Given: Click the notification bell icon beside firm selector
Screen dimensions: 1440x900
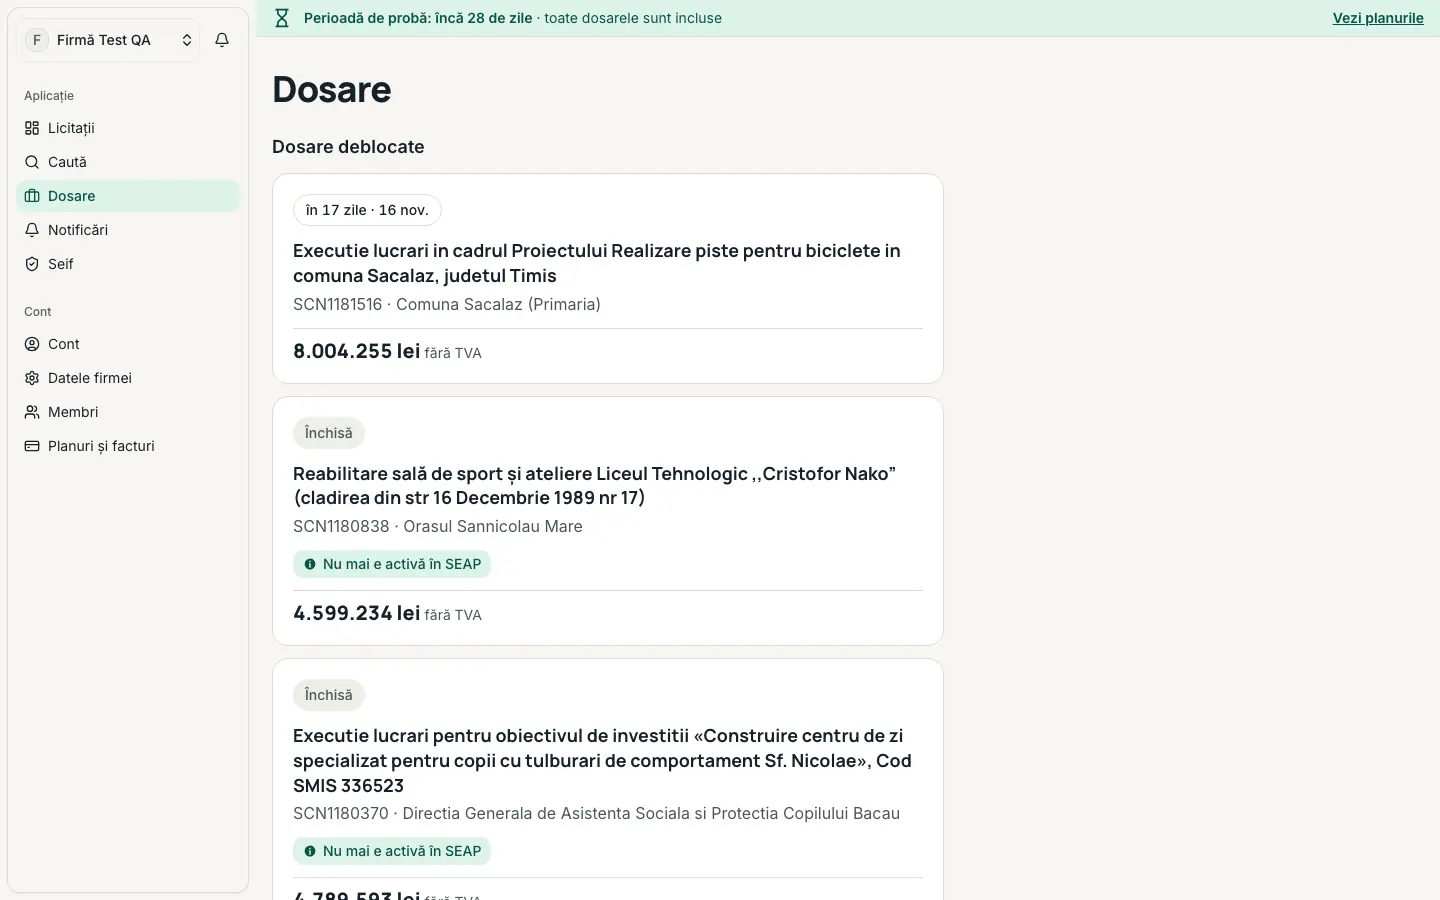Looking at the screenshot, I should tap(222, 40).
